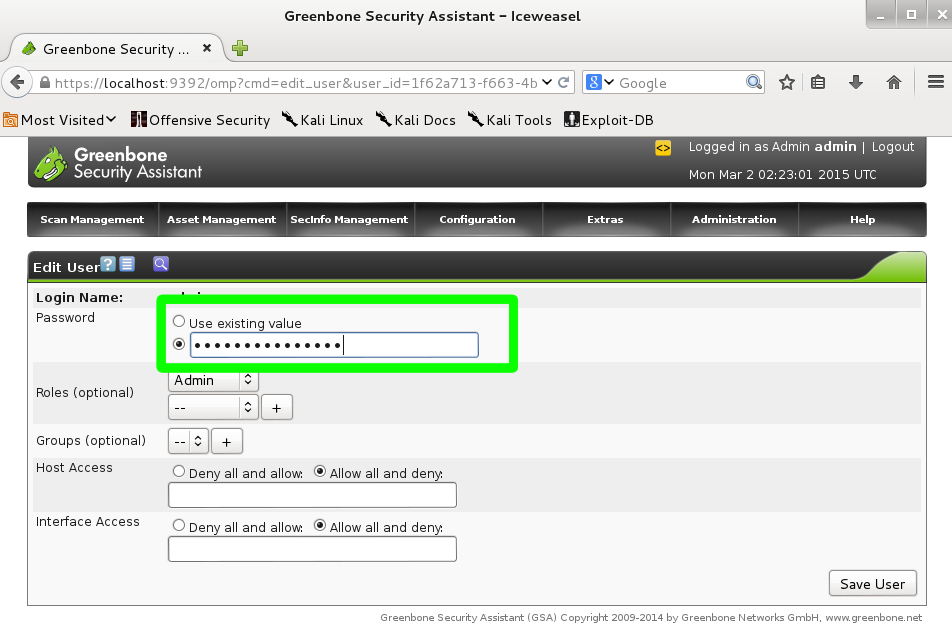The height and width of the screenshot is (630, 952).
Task: Open the Groups dropdown
Action: 188,441
